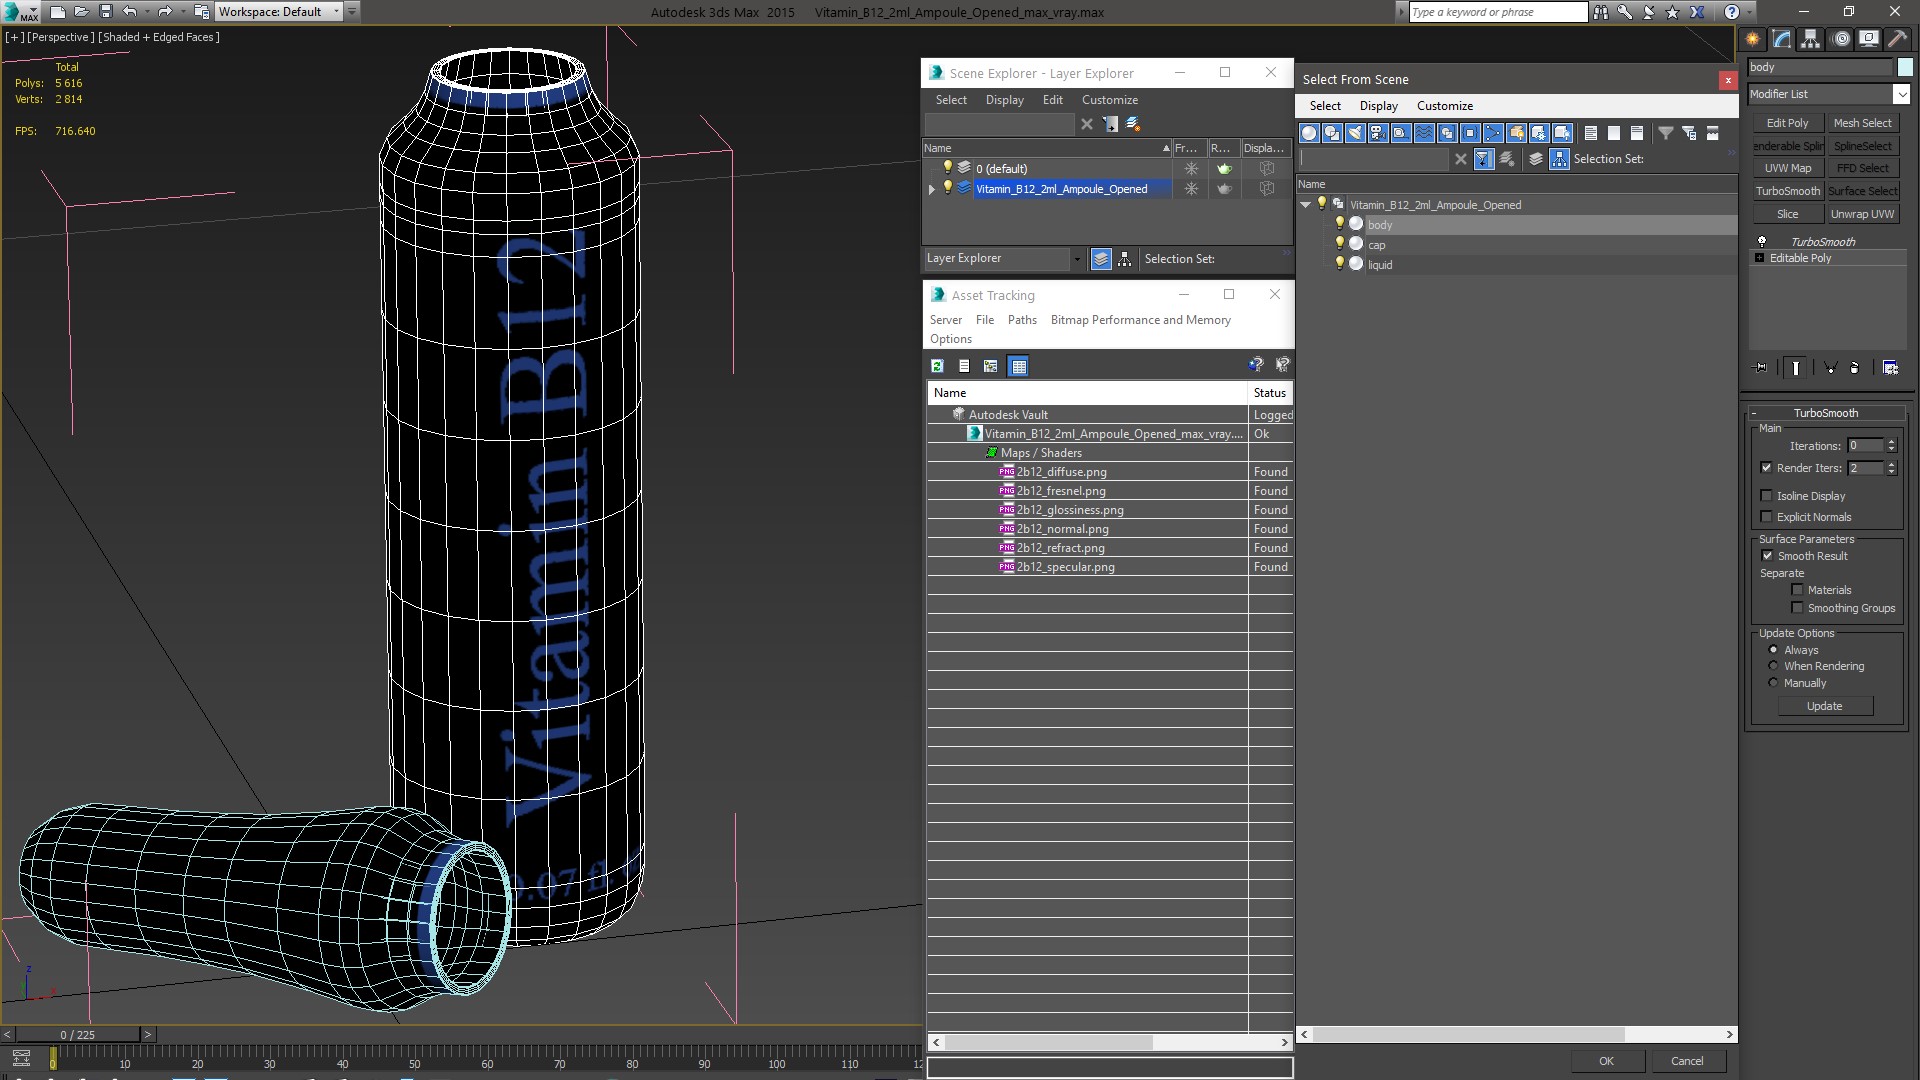Toggle TurboSmooth modifier lightbulb in stack
The image size is (1920, 1080).
pos(1762,242)
